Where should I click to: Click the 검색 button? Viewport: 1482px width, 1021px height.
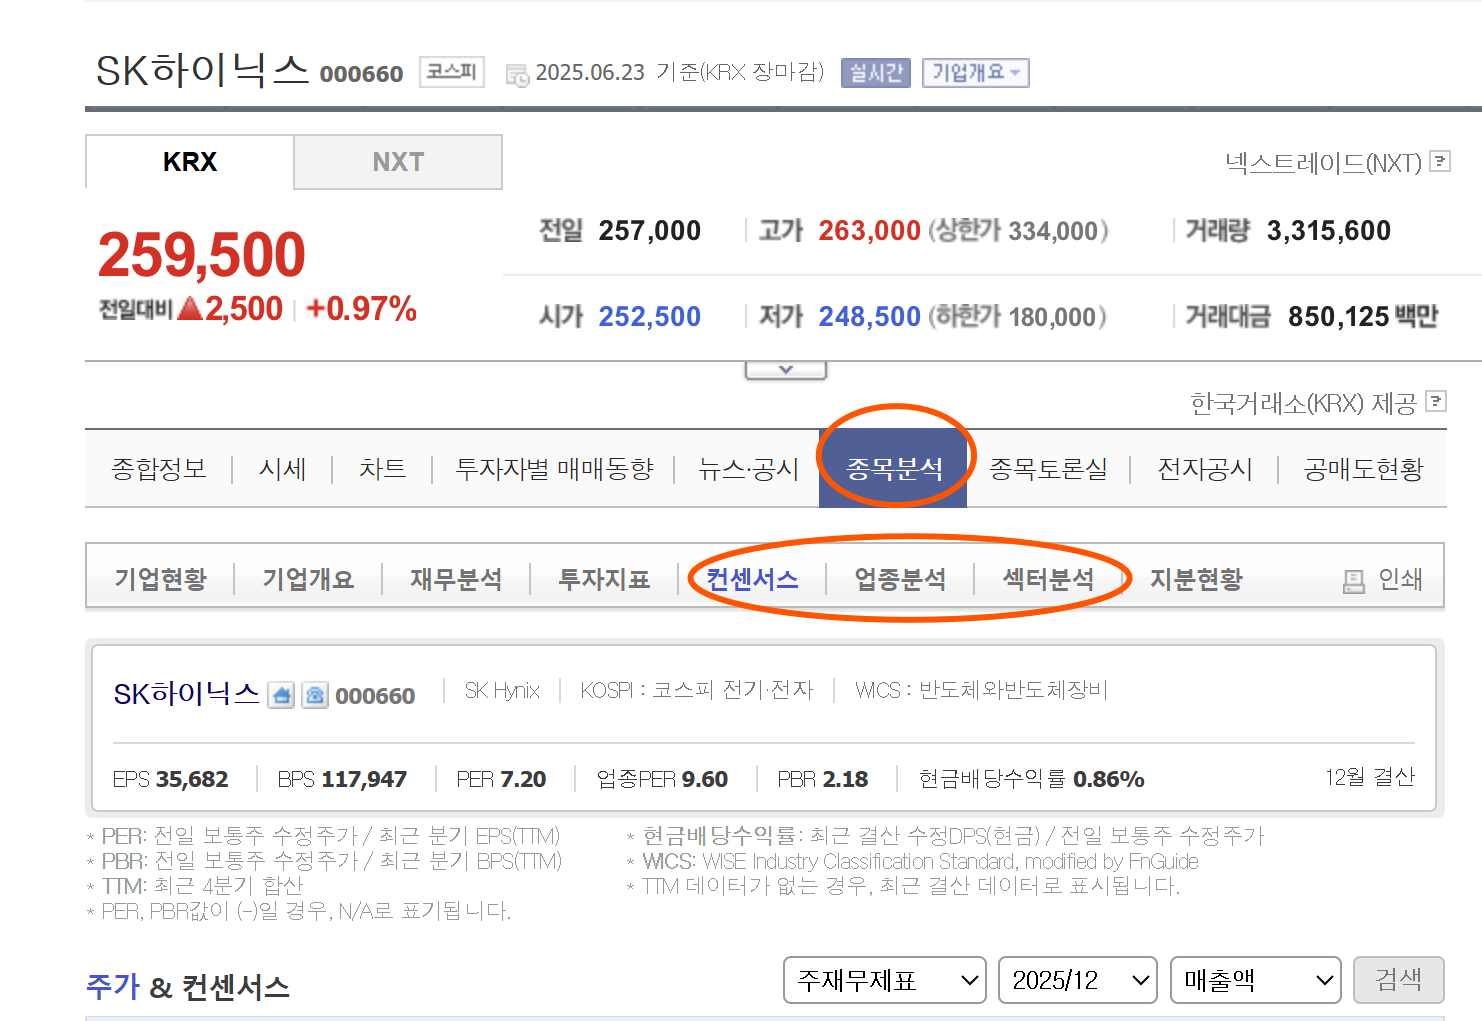tap(1398, 980)
